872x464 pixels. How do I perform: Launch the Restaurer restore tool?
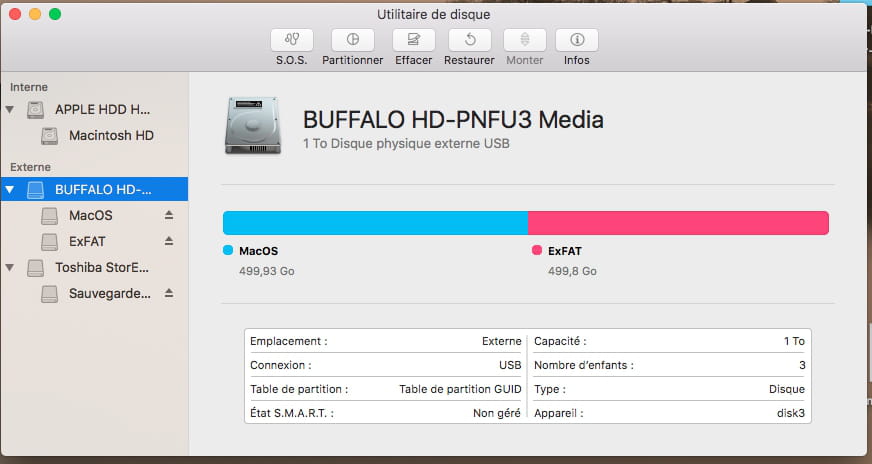(469, 40)
